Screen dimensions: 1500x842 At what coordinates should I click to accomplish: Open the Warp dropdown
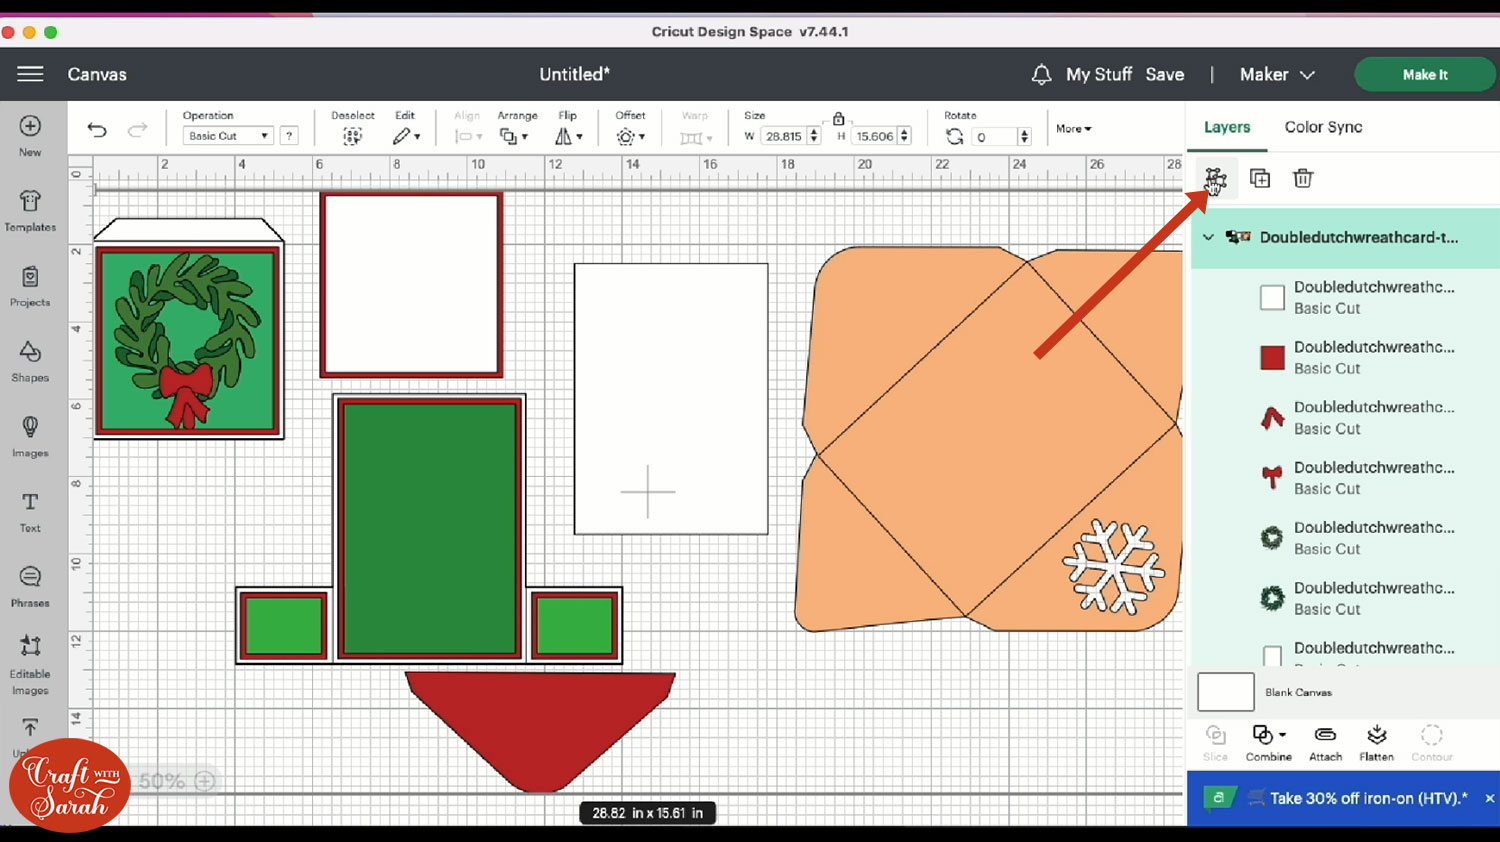[694, 136]
